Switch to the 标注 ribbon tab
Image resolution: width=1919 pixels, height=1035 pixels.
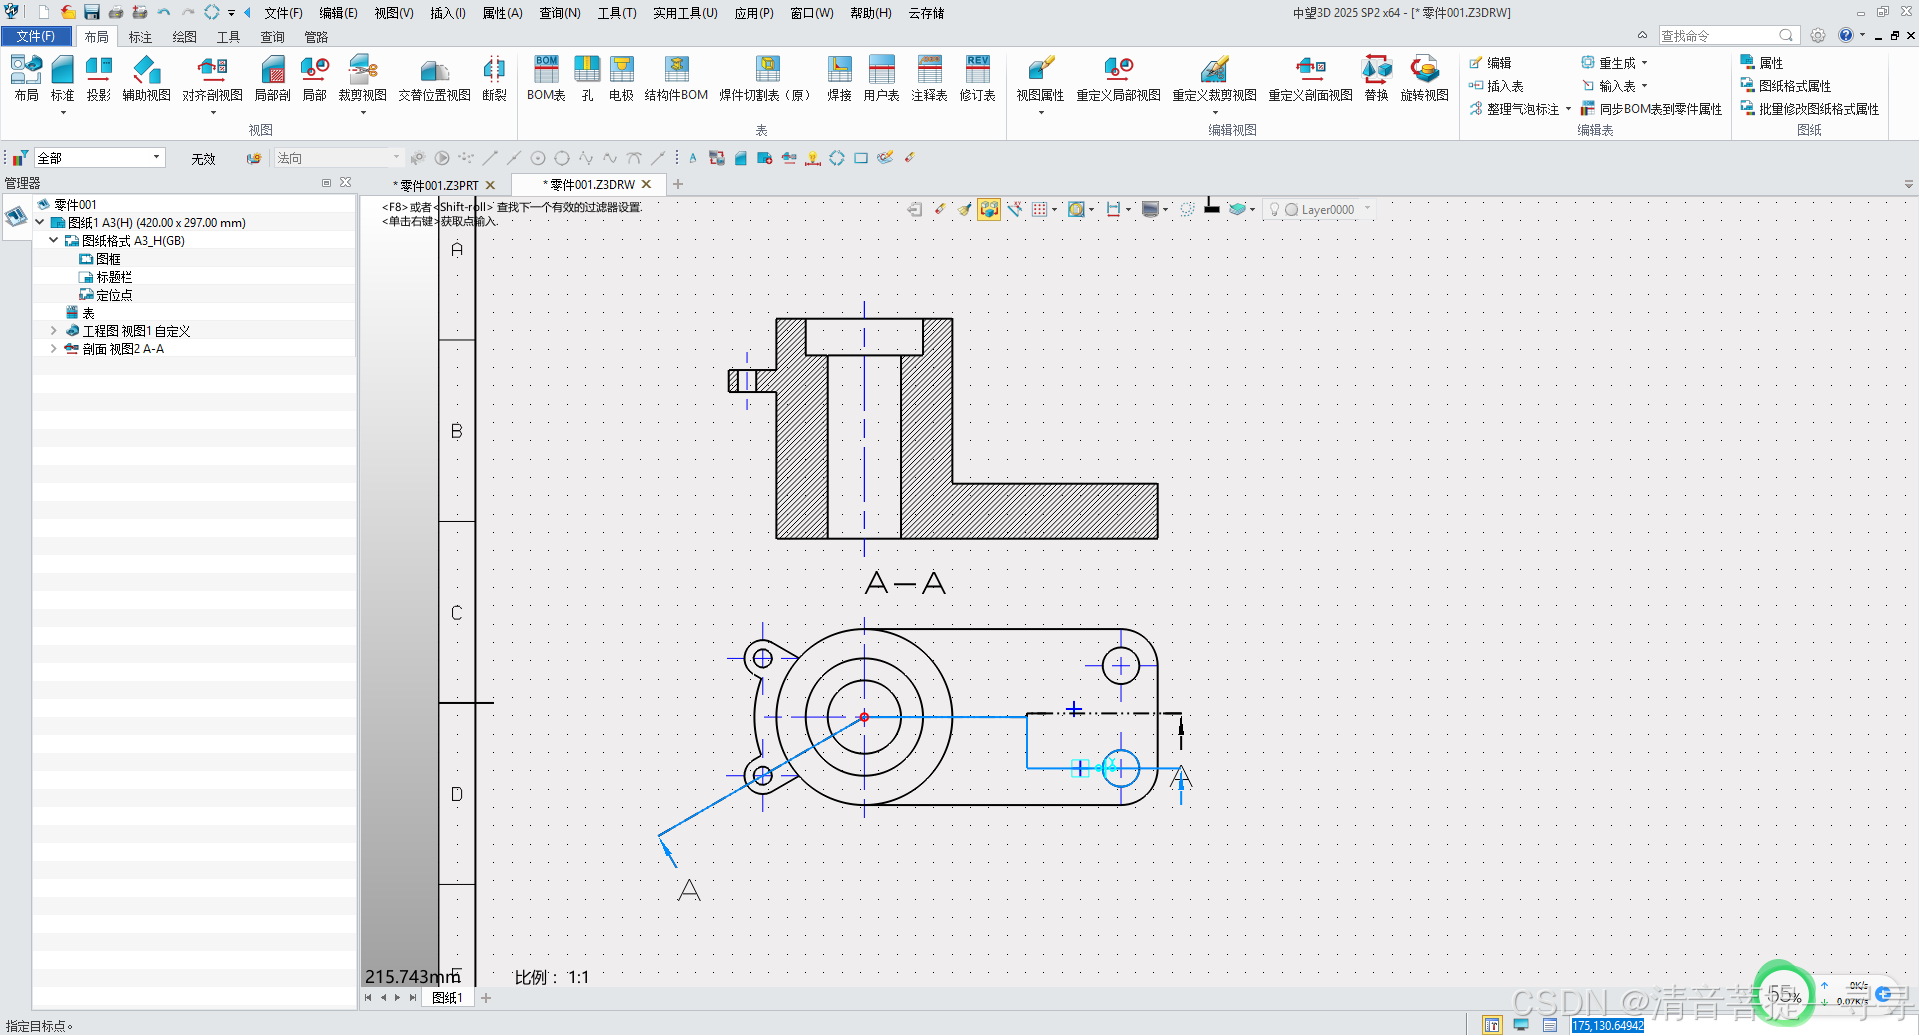140,37
